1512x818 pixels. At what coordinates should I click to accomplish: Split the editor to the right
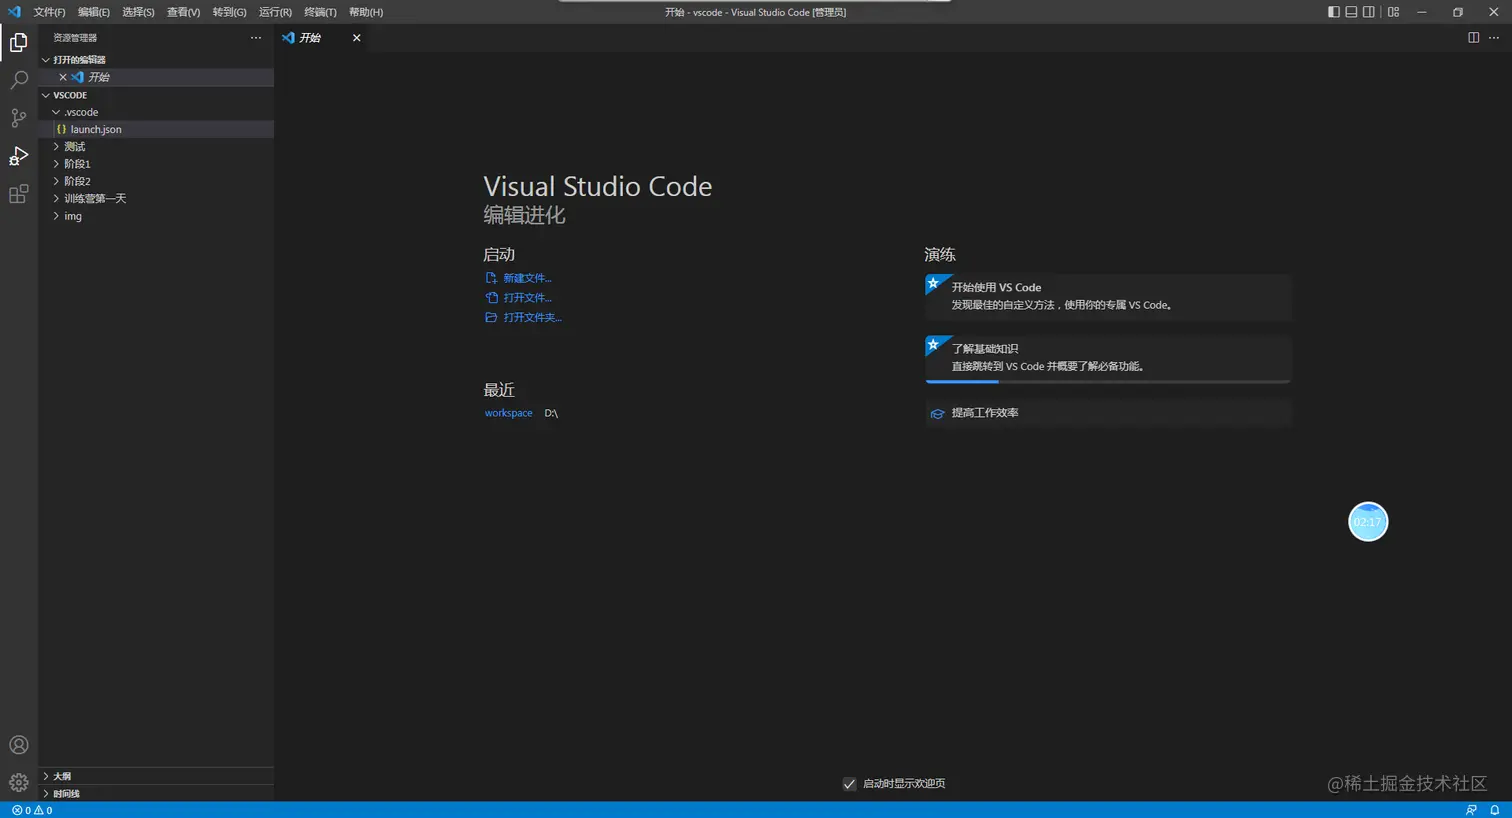(x=1473, y=38)
